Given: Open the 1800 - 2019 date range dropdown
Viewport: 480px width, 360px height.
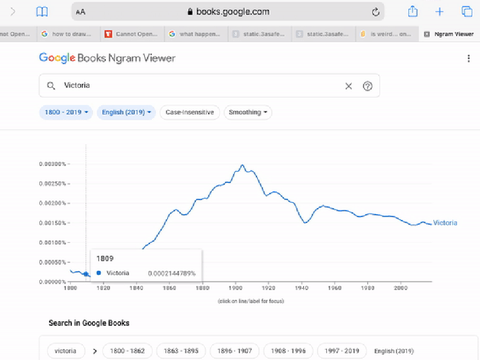Looking at the screenshot, I should tap(66, 112).
